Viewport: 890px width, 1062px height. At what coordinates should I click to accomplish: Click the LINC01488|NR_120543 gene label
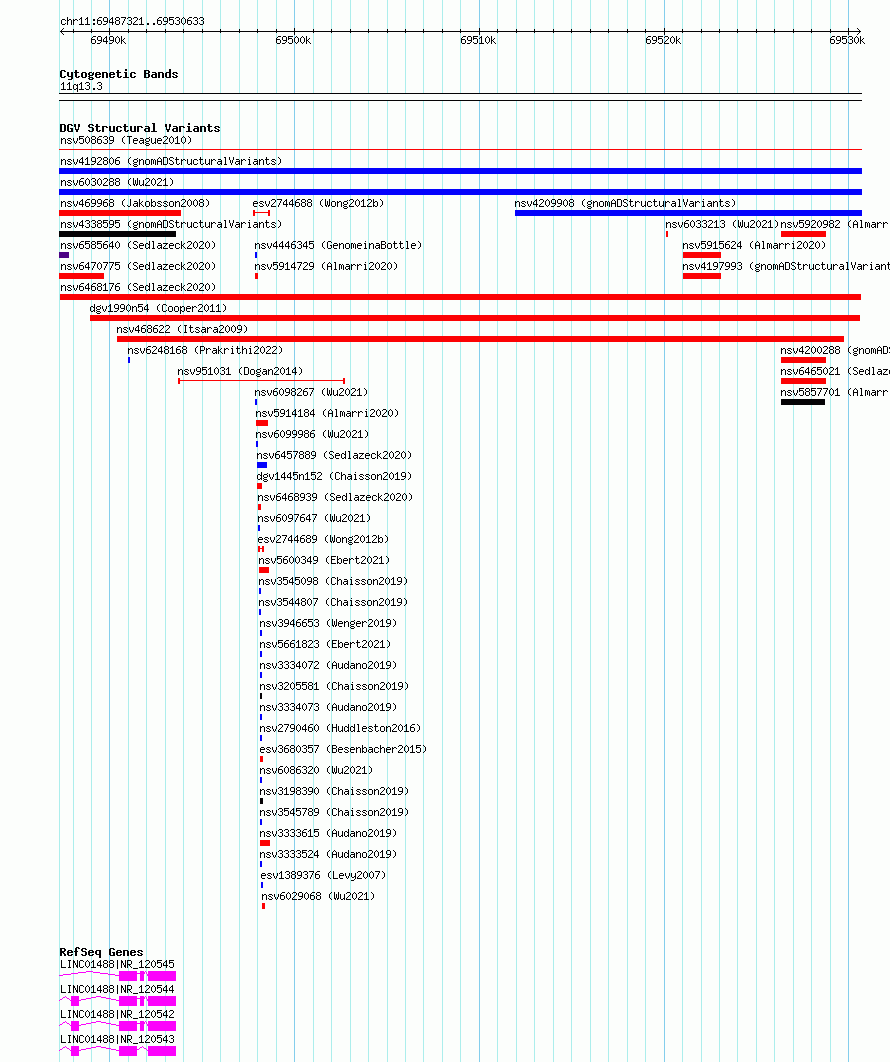click(117, 1040)
